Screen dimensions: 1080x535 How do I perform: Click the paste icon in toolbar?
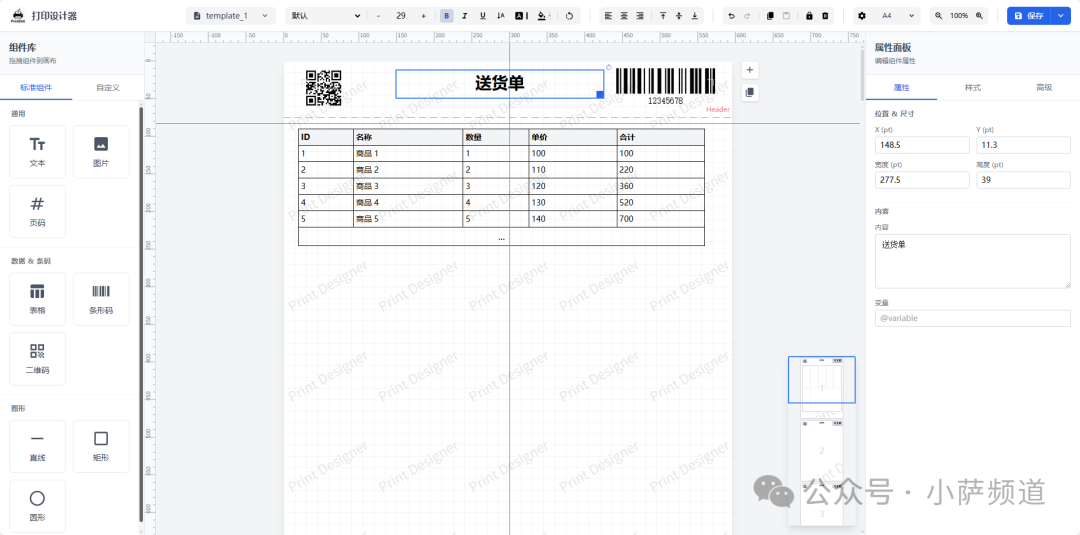tap(787, 16)
